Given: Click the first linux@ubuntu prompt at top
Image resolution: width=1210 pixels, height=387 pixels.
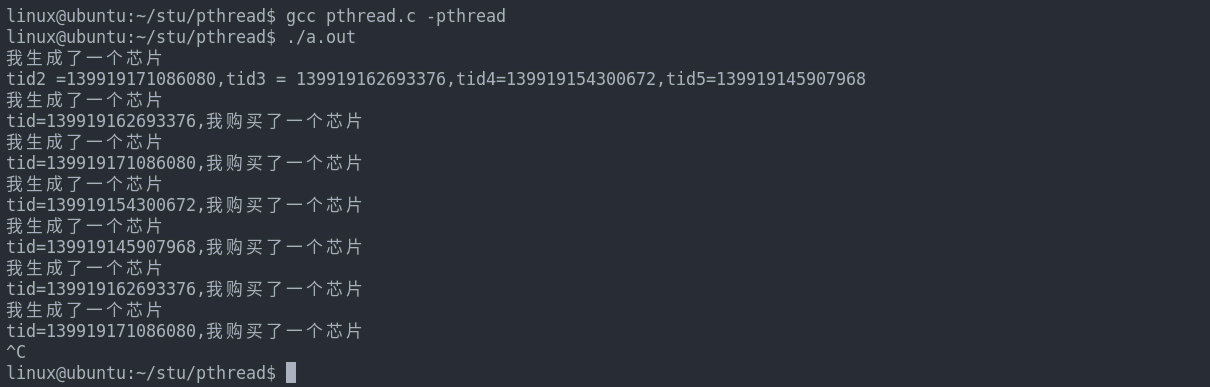Looking at the screenshot, I should [x=141, y=16].
